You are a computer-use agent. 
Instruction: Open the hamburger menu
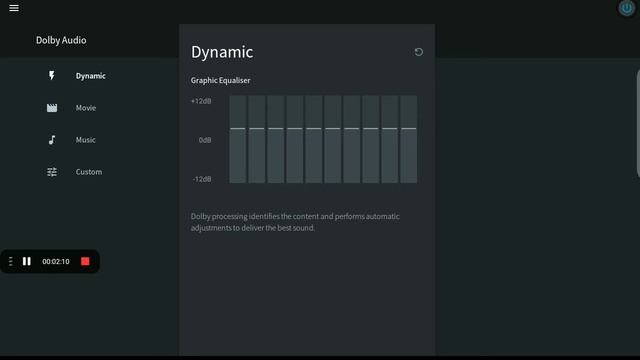point(14,8)
